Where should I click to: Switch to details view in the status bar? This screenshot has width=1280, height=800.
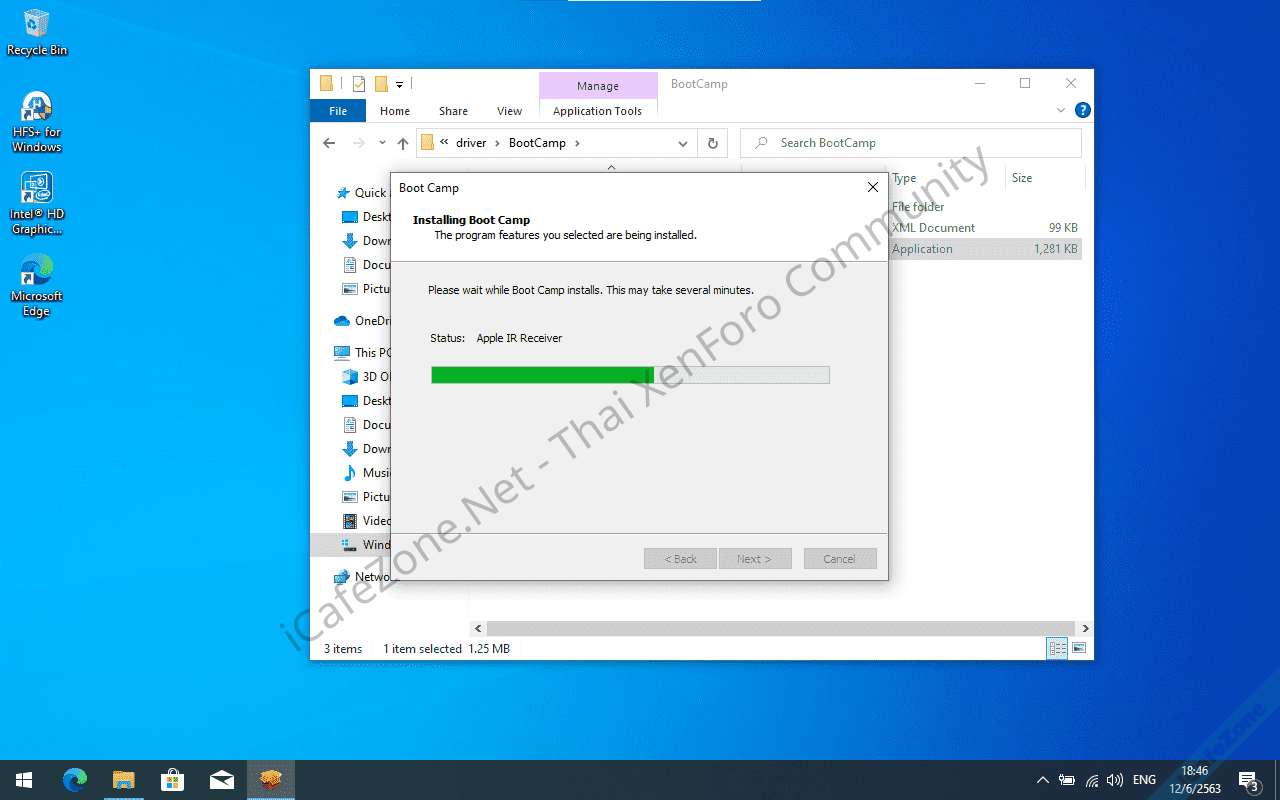pyautogui.click(x=1057, y=649)
